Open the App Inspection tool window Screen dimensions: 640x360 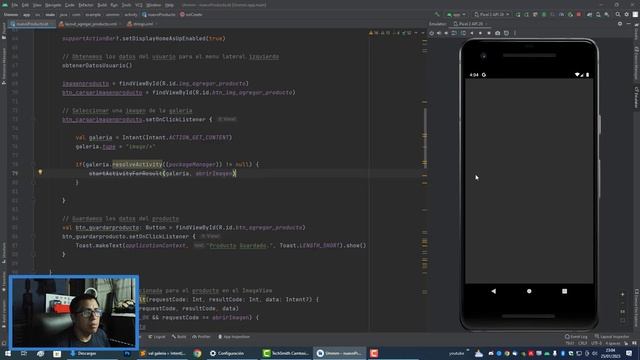coord(234,337)
